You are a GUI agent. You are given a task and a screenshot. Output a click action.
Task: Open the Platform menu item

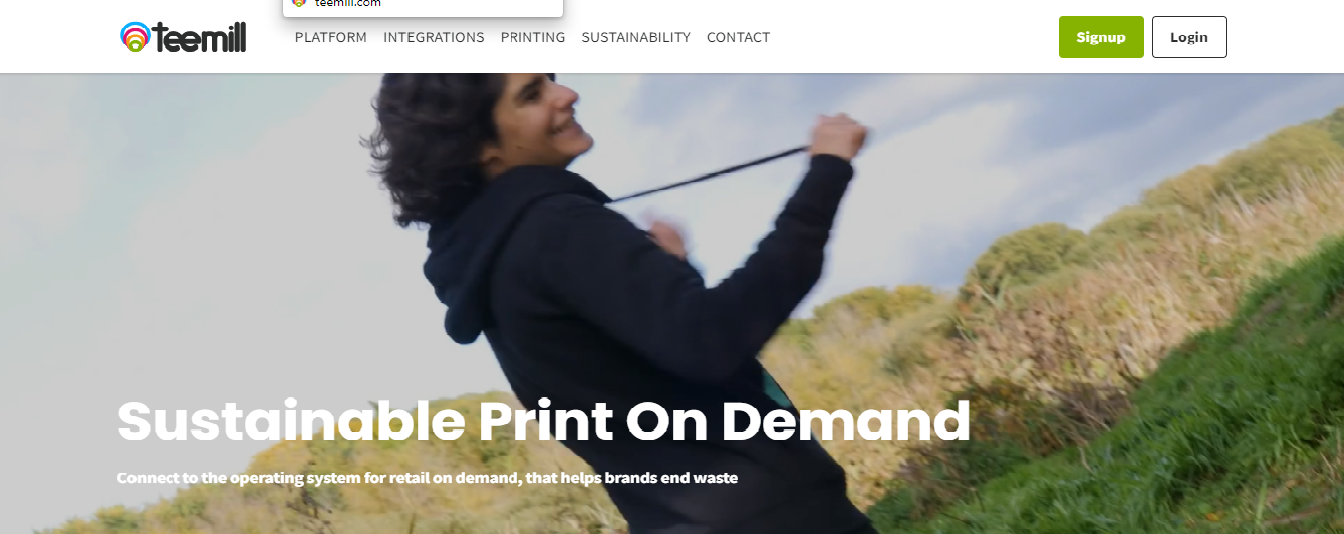click(x=331, y=37)
